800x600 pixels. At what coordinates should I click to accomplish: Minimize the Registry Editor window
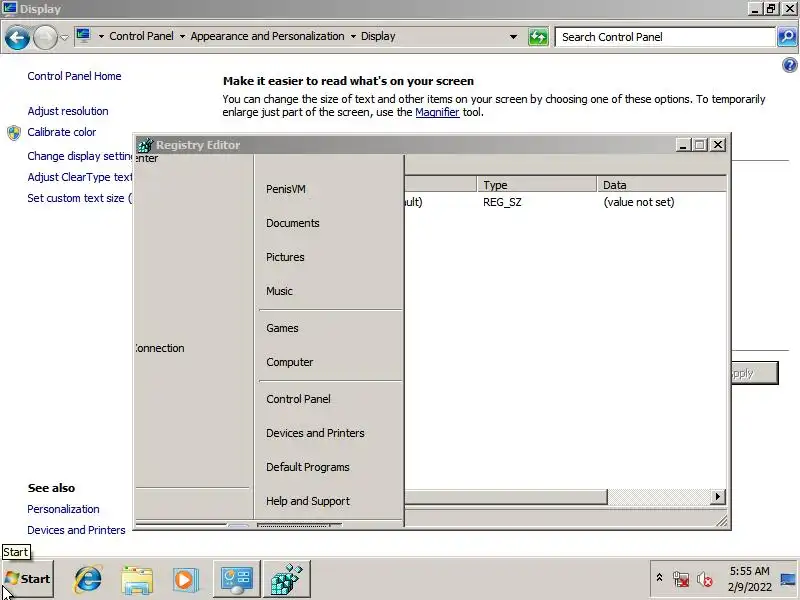point(683,145)
